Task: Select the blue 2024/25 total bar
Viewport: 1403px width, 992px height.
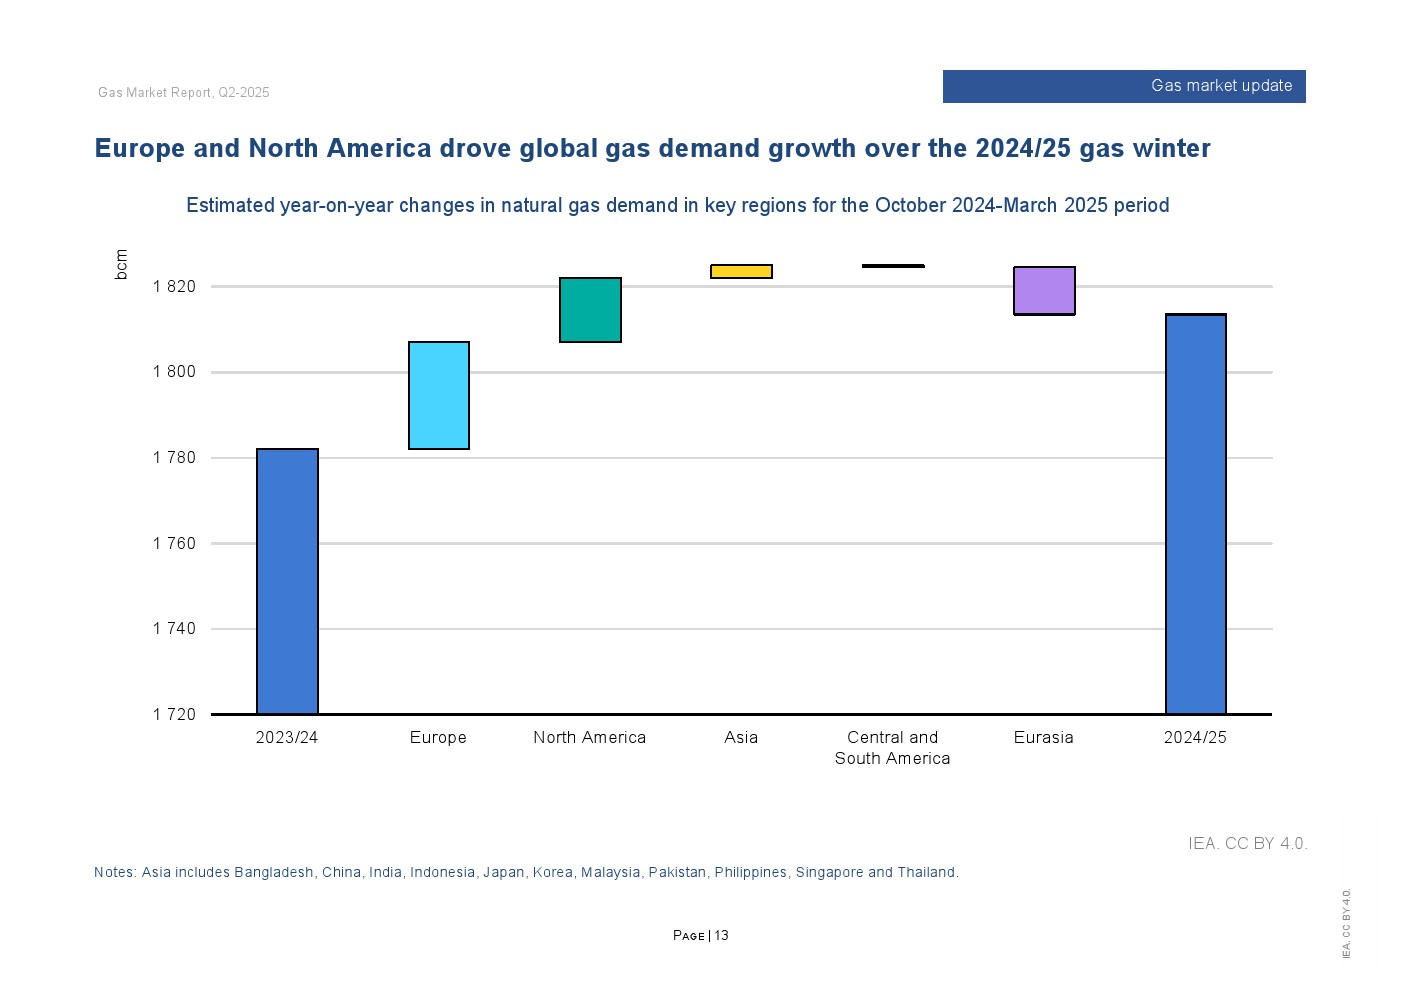Action: coord(1195,514)
